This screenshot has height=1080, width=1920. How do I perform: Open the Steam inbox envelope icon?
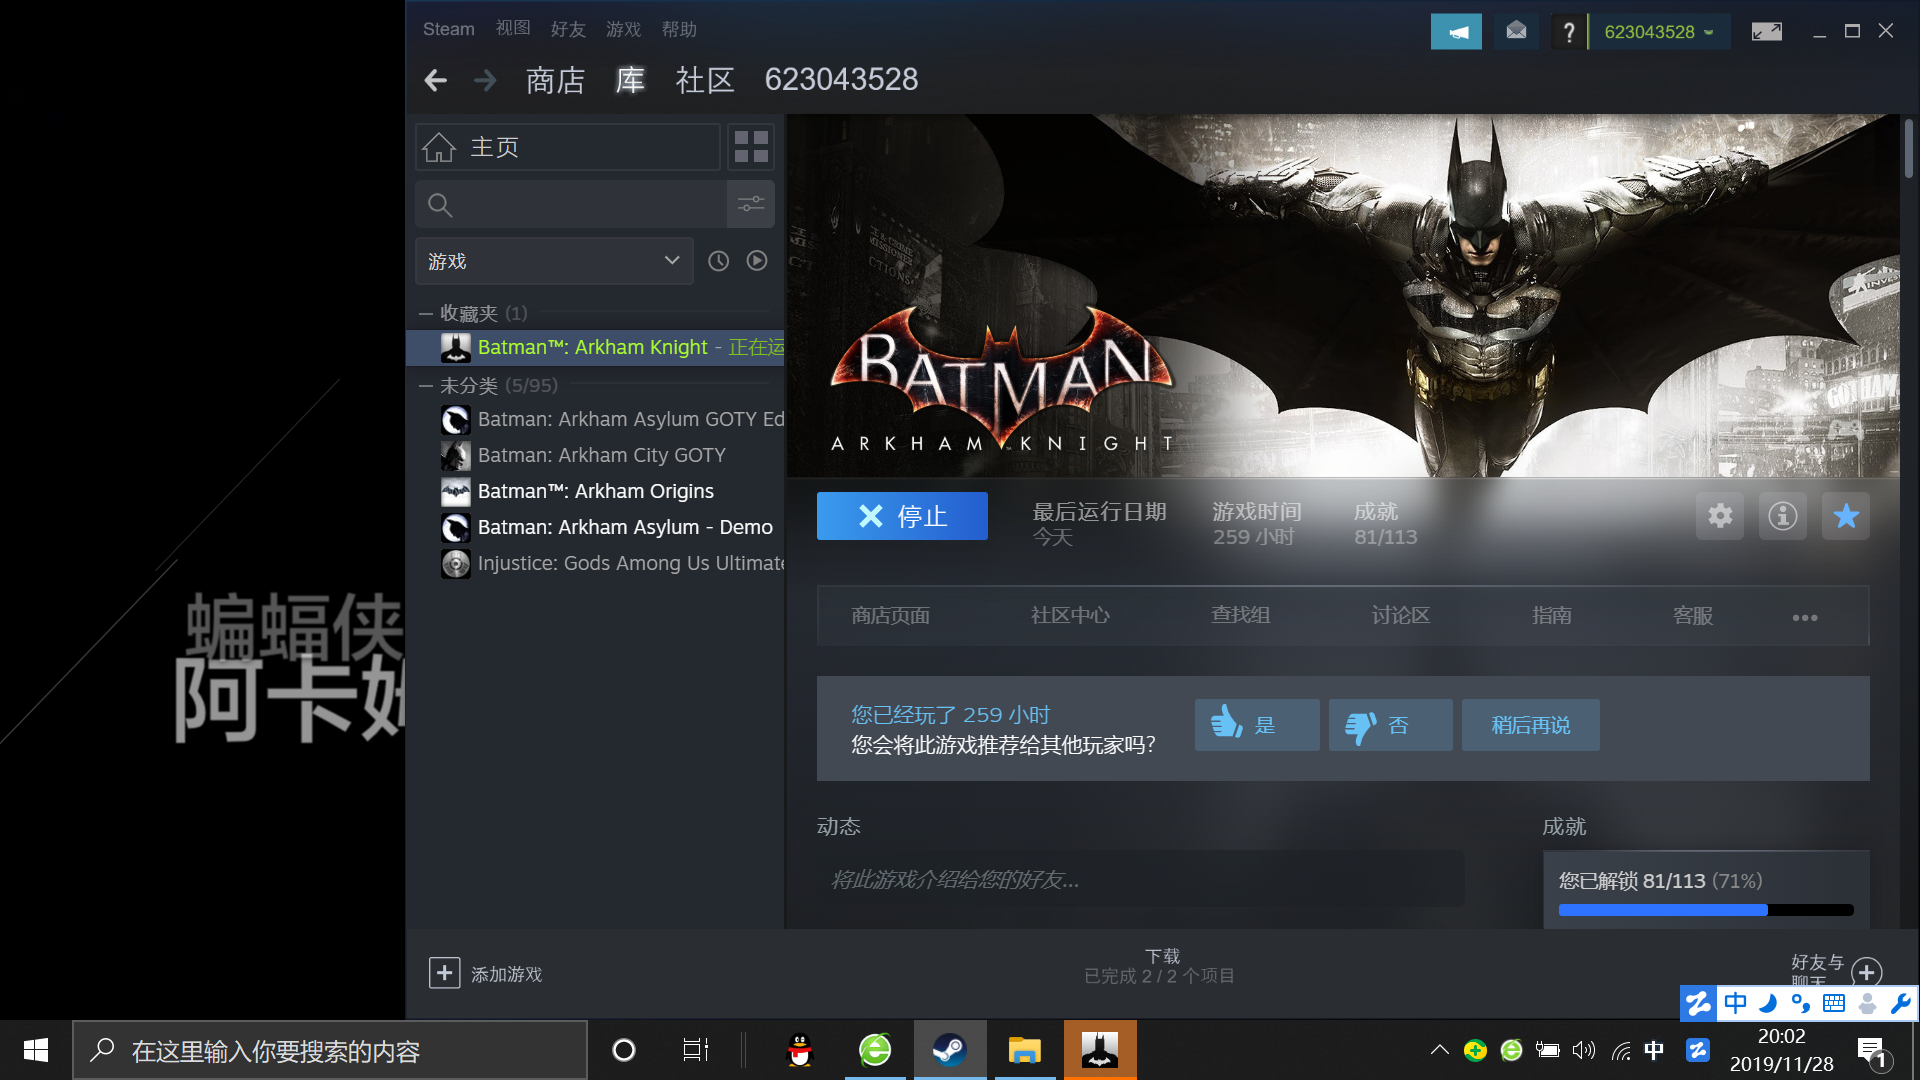[x=1516, y=32]
